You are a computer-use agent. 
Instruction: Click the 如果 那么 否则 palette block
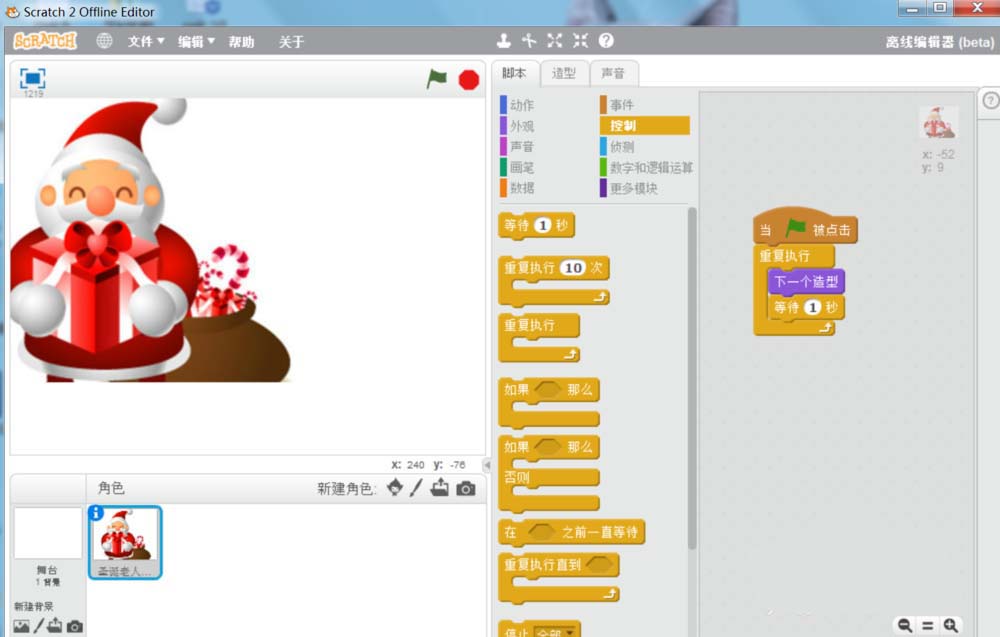548,473
